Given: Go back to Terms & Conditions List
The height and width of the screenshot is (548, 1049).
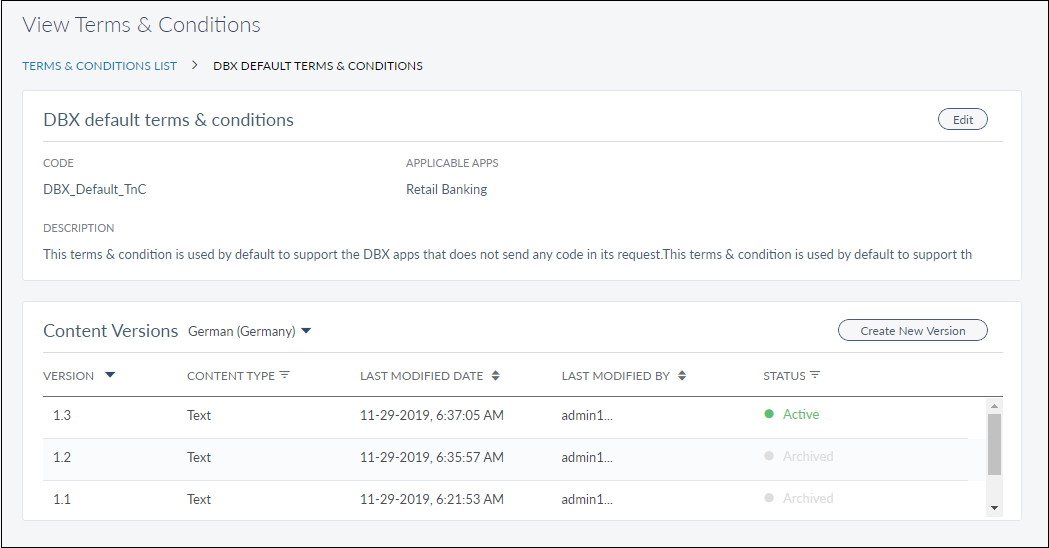Looking at the screenshot, I should (x=99, y=66).
